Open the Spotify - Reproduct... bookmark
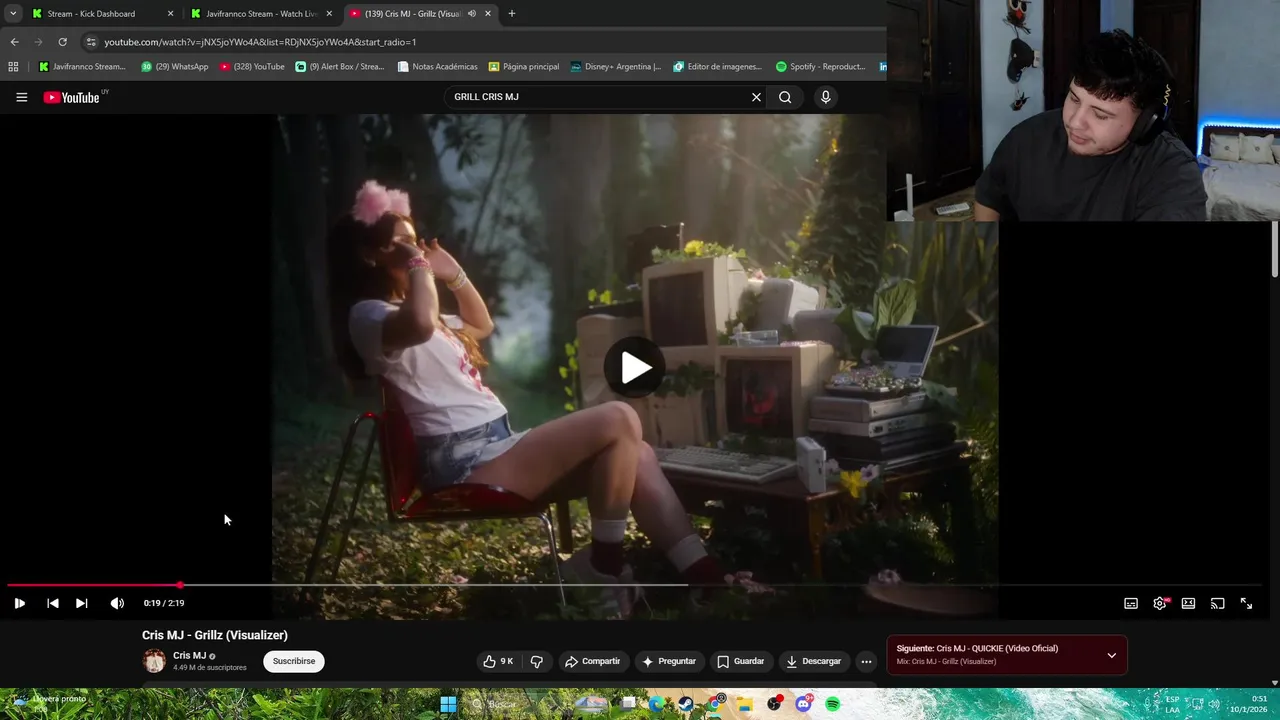The image size is (1280, 720). tap(821, 67)
